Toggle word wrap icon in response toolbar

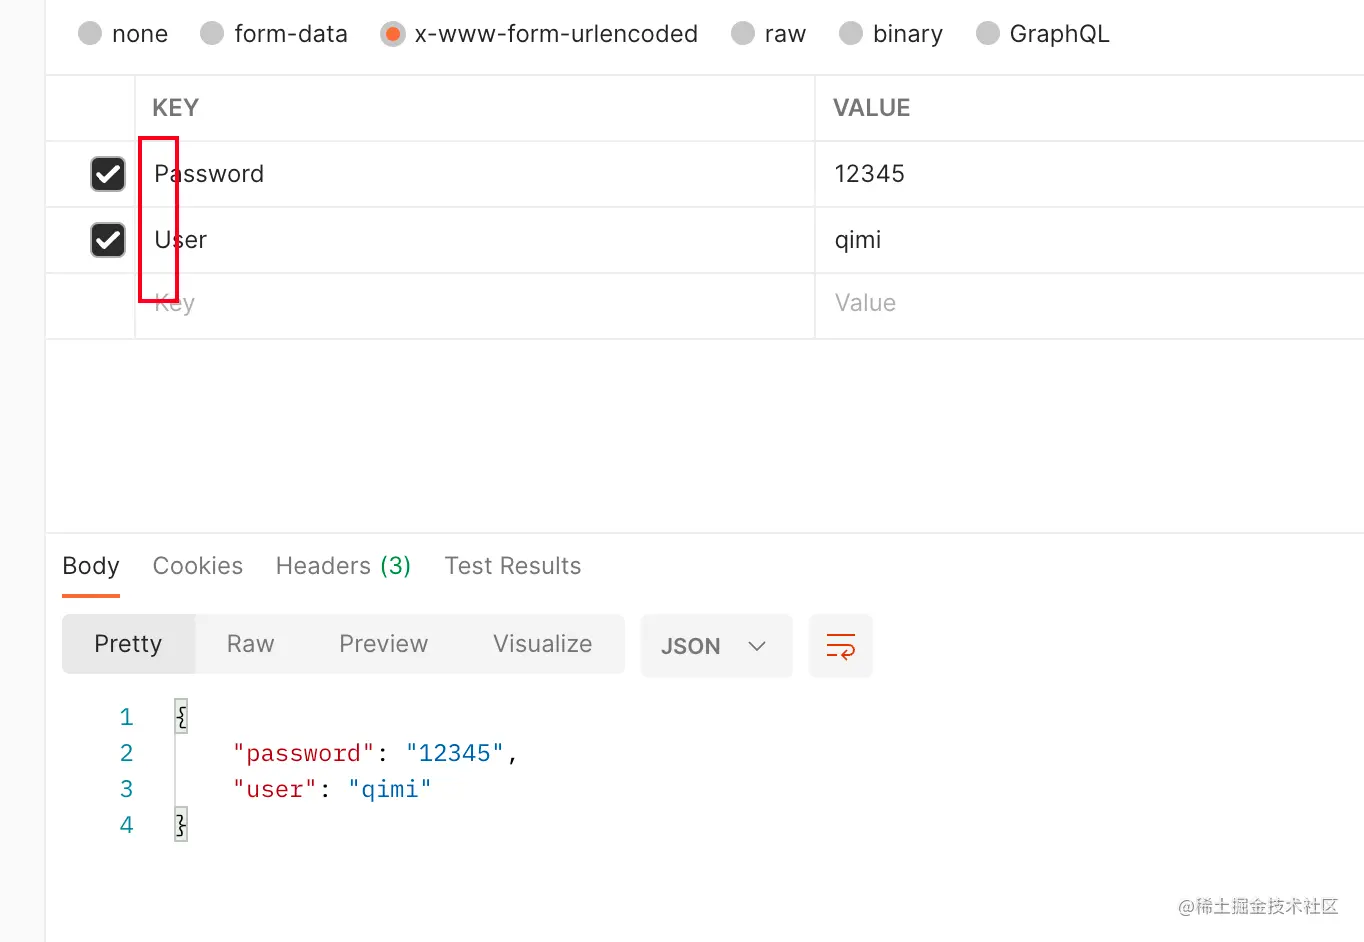point(840,646)
